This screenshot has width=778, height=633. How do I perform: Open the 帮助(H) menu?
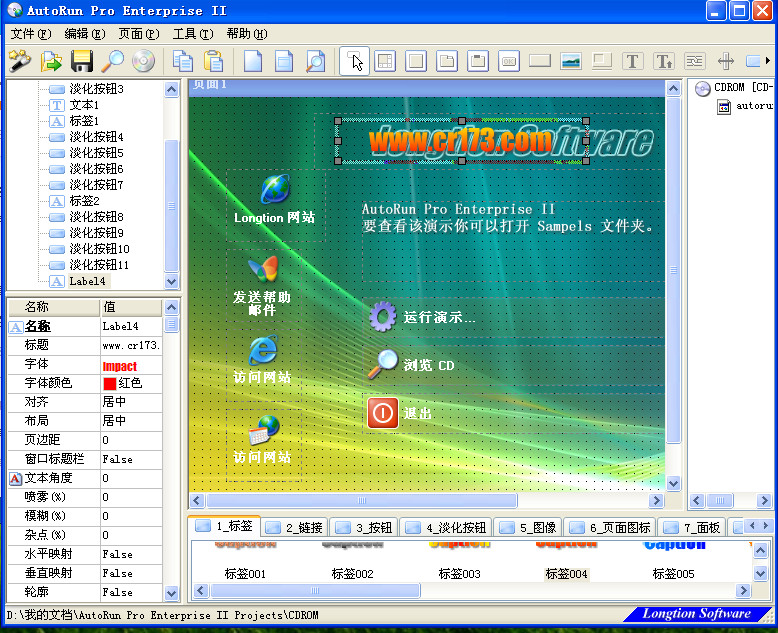[x=247, y=34]
